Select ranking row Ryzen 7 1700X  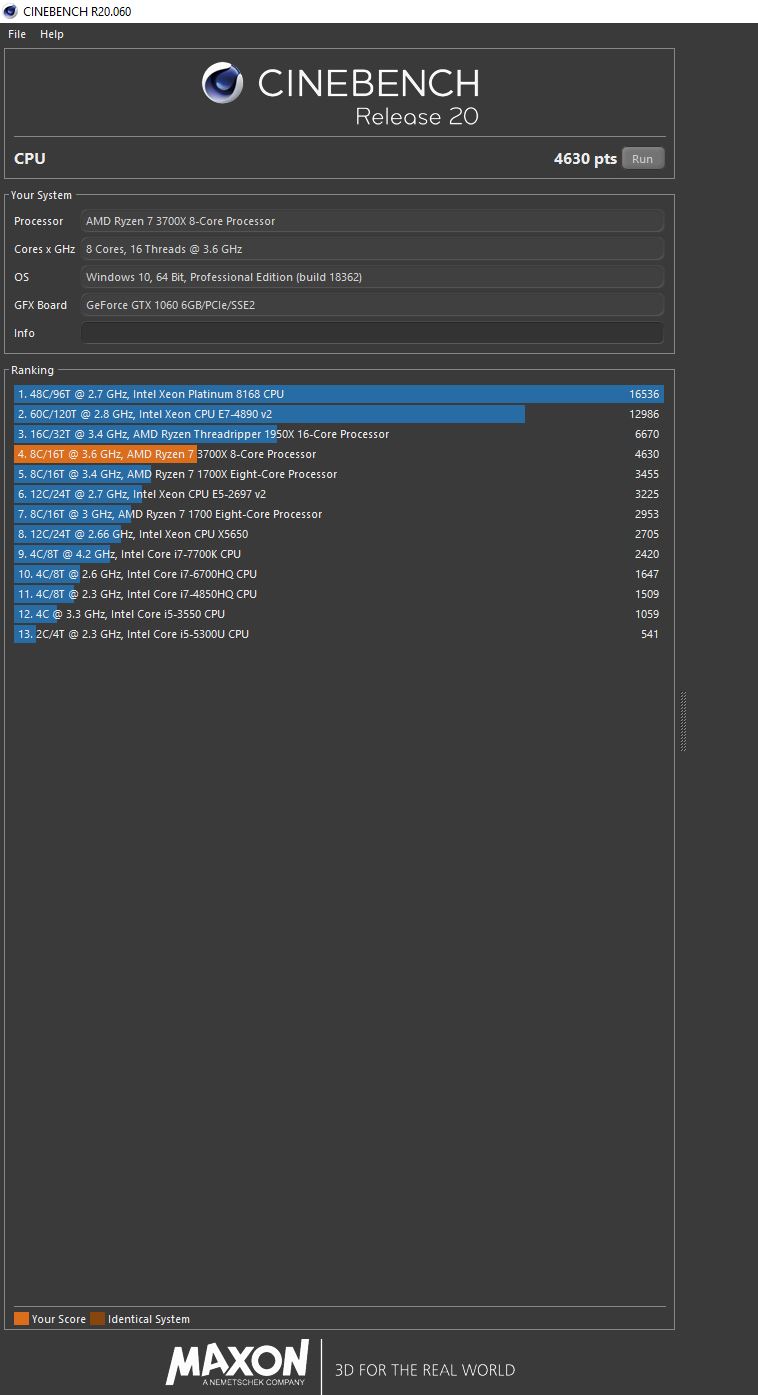pyautogui.click(x=339, y=474)
